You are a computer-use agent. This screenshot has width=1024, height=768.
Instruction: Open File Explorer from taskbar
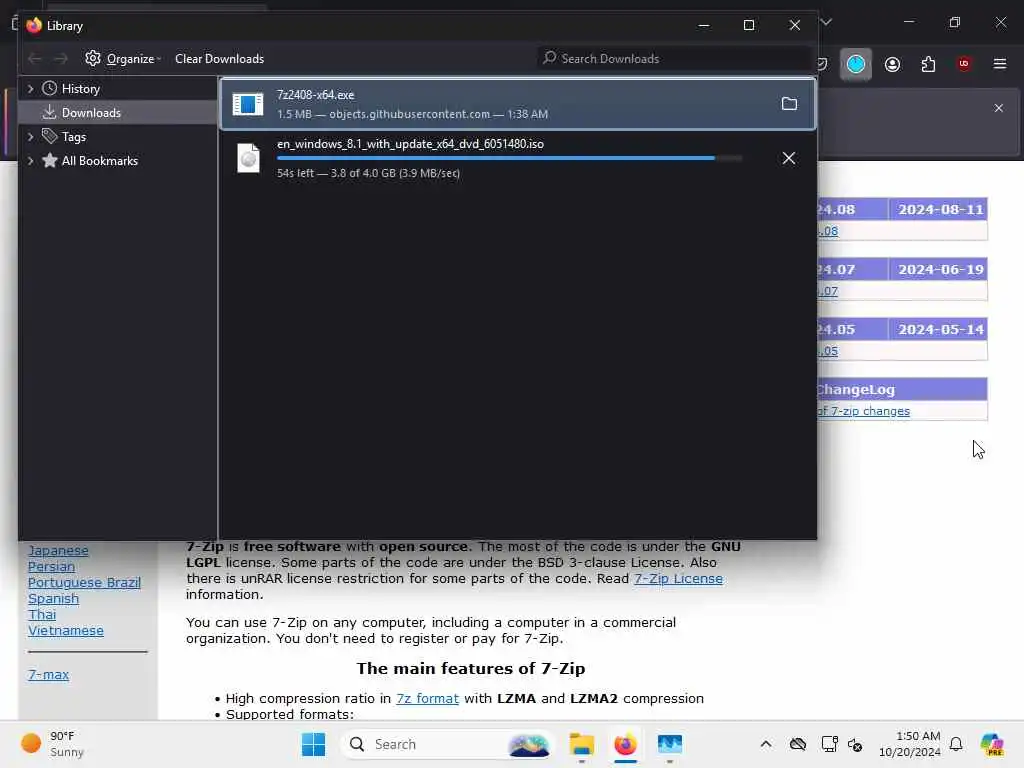[x=581, y=744]
